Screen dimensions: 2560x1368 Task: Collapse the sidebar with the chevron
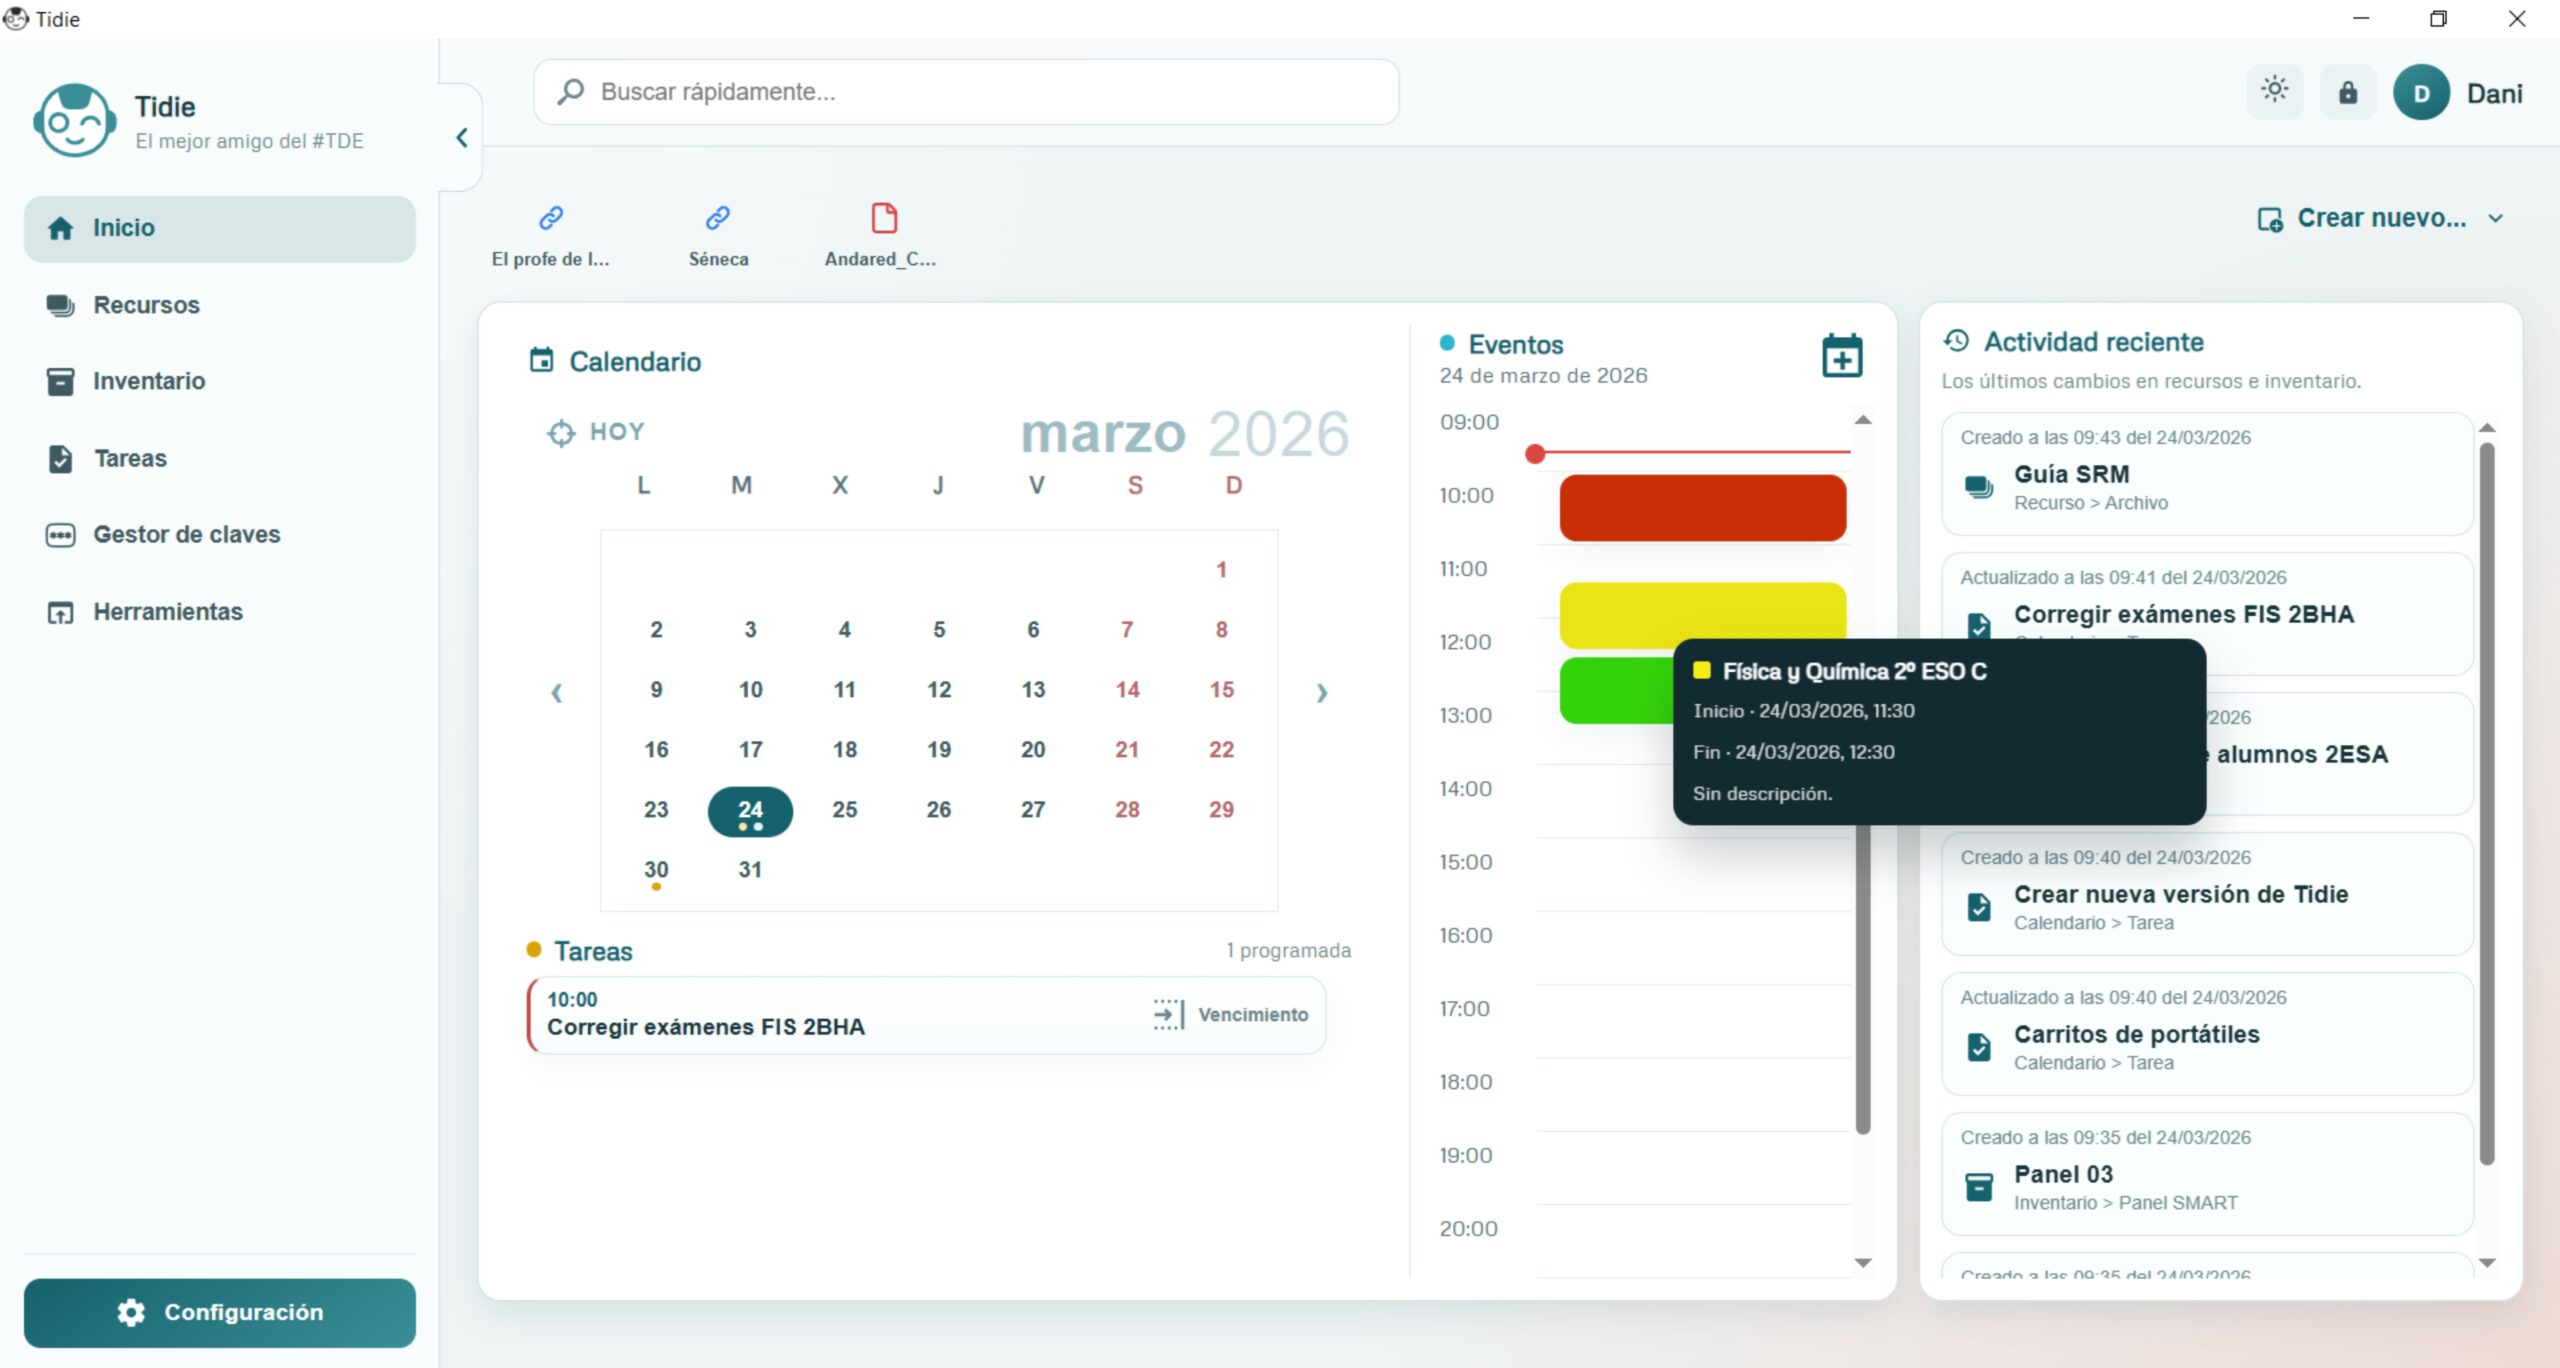tap(461, 138)
